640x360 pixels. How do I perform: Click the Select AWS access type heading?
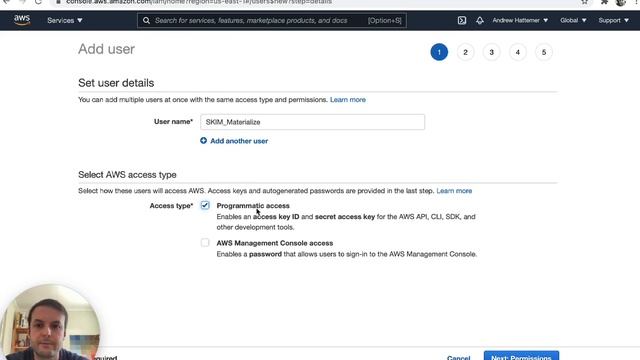pyautogui.click(x=127, y=175)
